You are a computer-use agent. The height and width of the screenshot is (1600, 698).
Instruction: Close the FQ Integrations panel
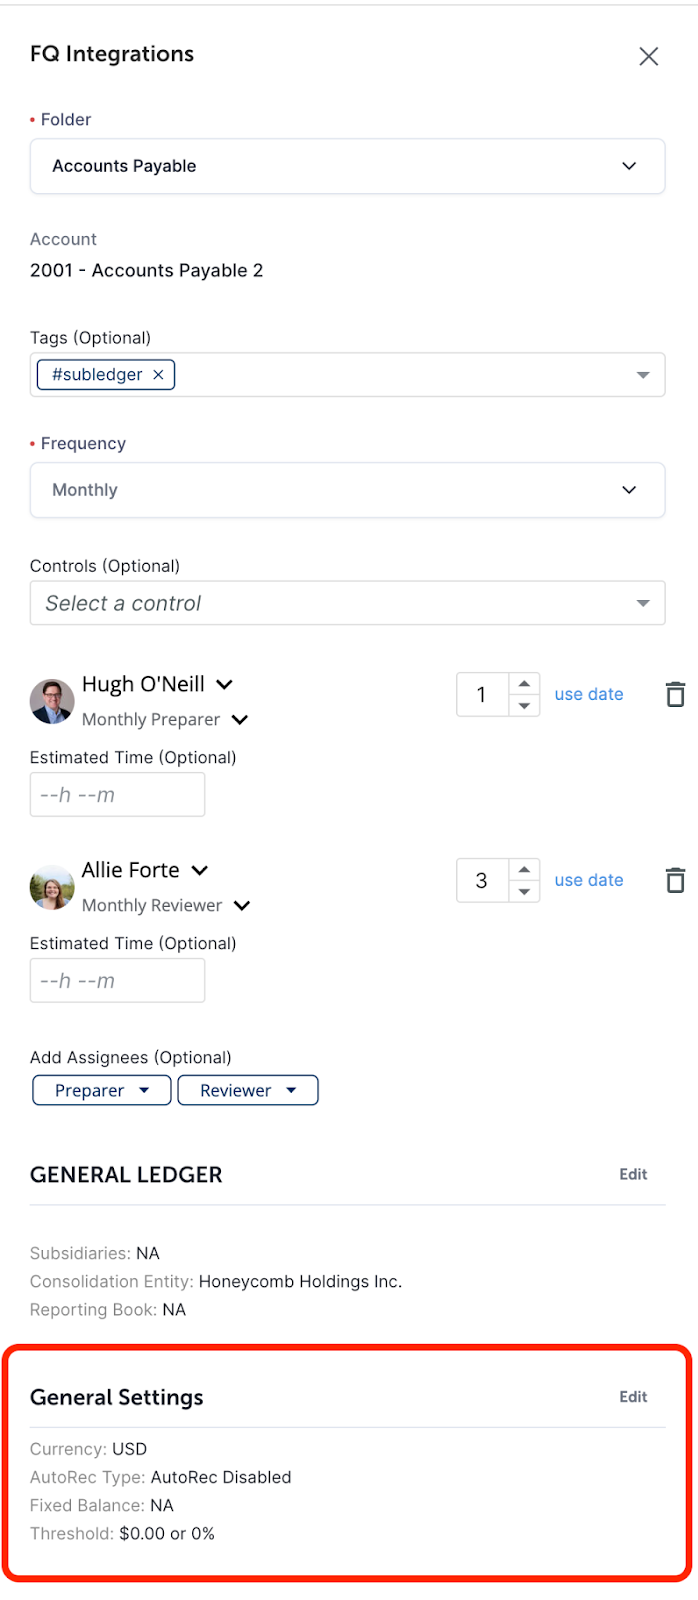coord(649,56)
